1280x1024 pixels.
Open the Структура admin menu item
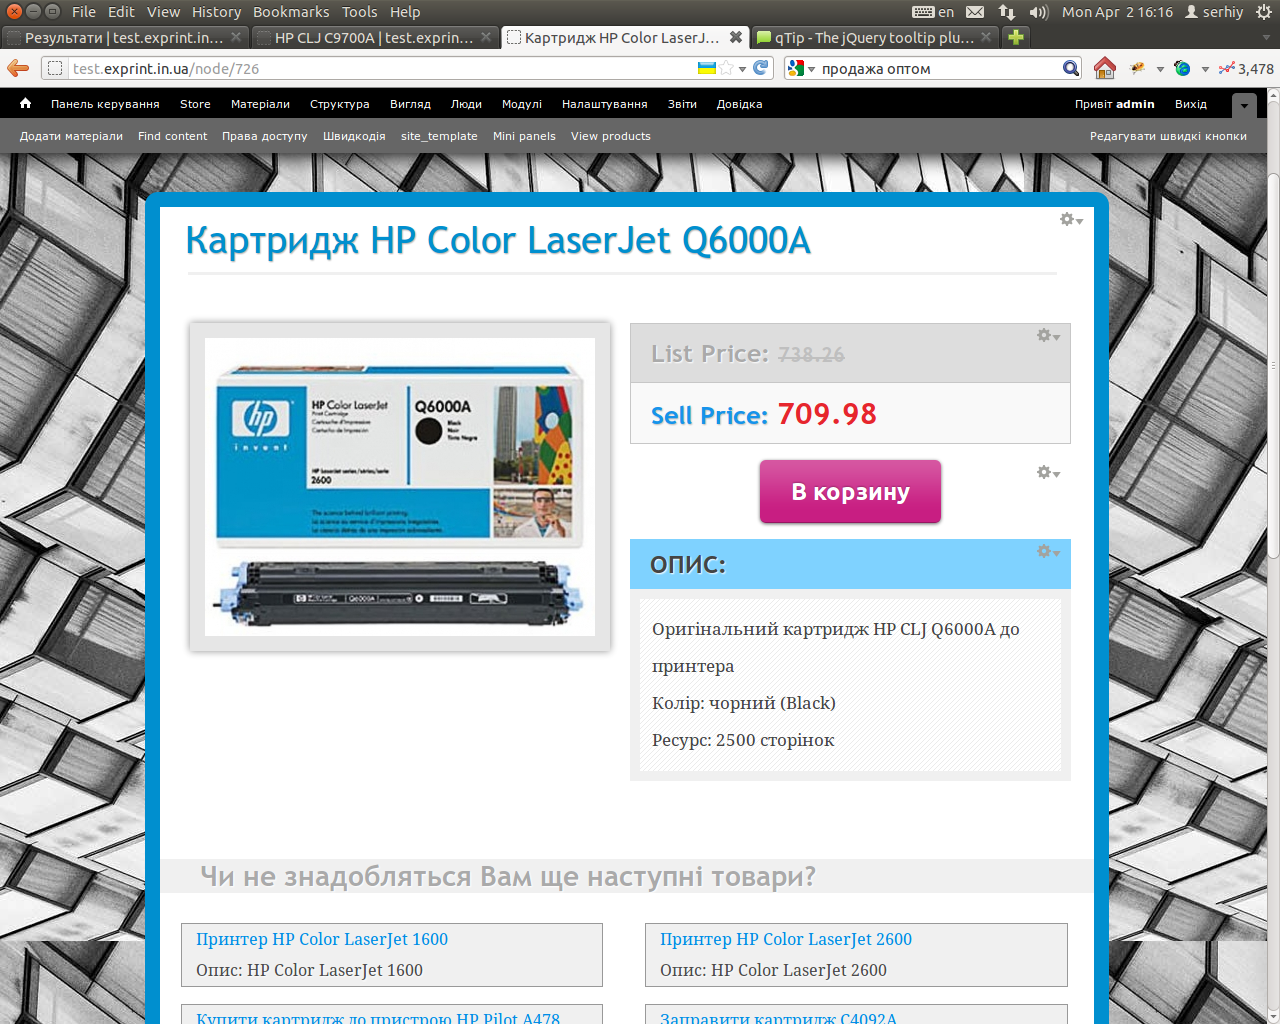[x=339, y=104]
